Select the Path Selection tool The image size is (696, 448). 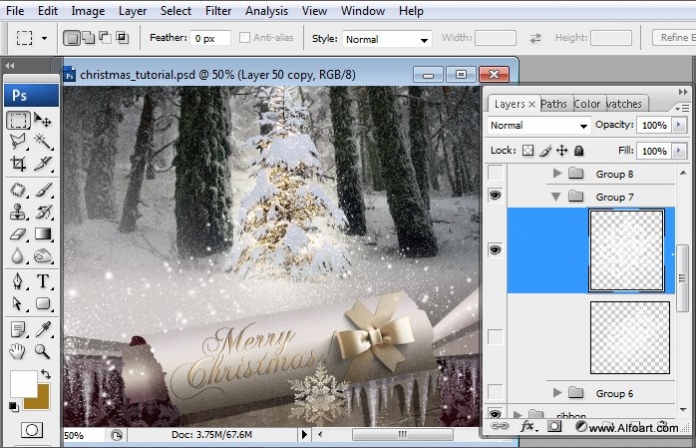click(x=18, y=303)
